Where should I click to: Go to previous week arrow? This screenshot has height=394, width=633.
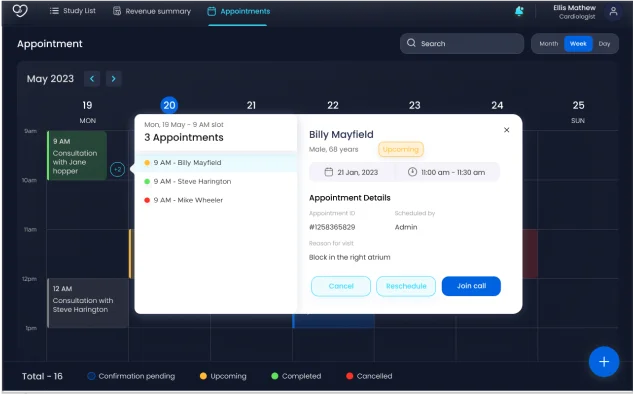(x=92, y=79)
